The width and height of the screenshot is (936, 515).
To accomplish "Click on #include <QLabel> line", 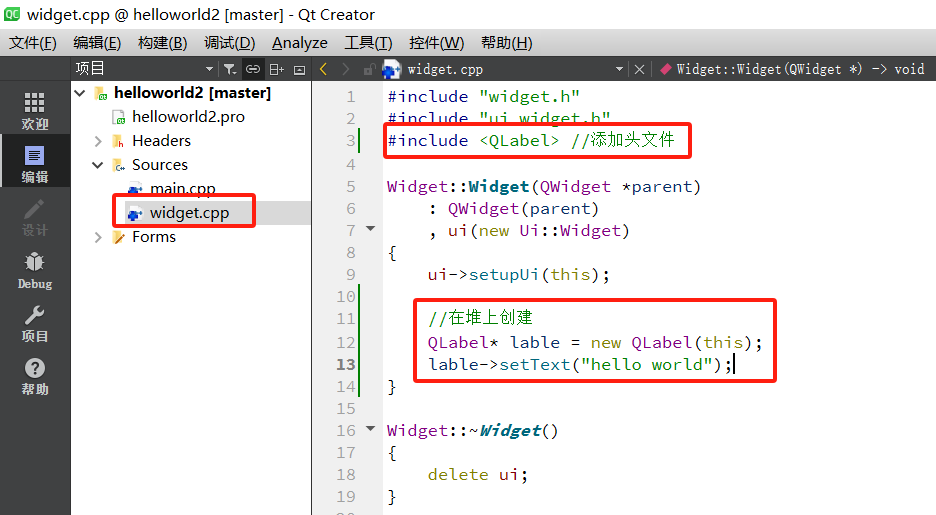I will [x=531, y=140].
